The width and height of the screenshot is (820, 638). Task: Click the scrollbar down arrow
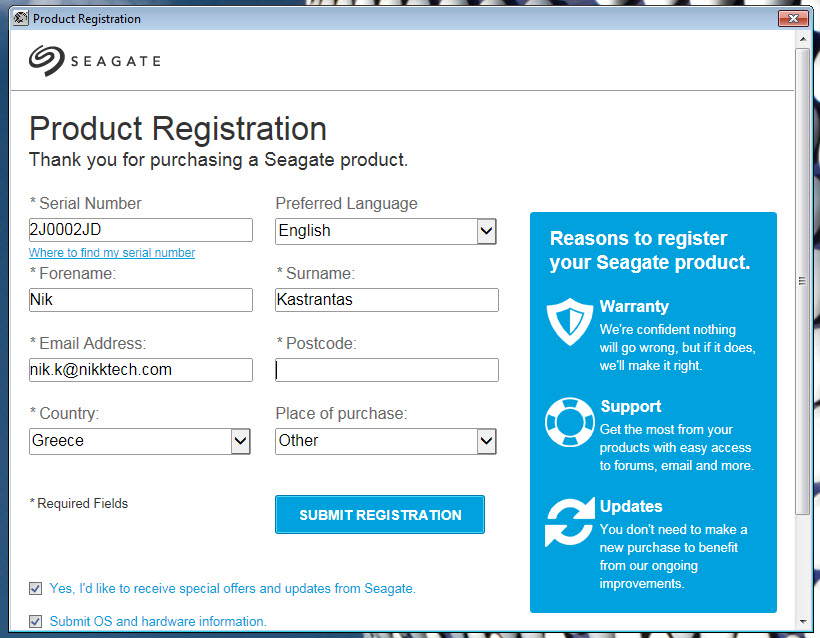click(x=803, y=622)
